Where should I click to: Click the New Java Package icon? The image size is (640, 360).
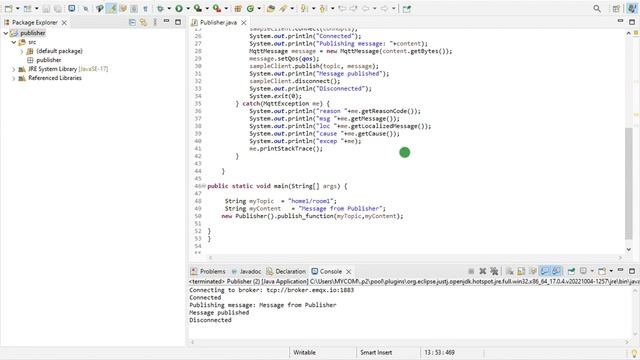coord(238,9)
